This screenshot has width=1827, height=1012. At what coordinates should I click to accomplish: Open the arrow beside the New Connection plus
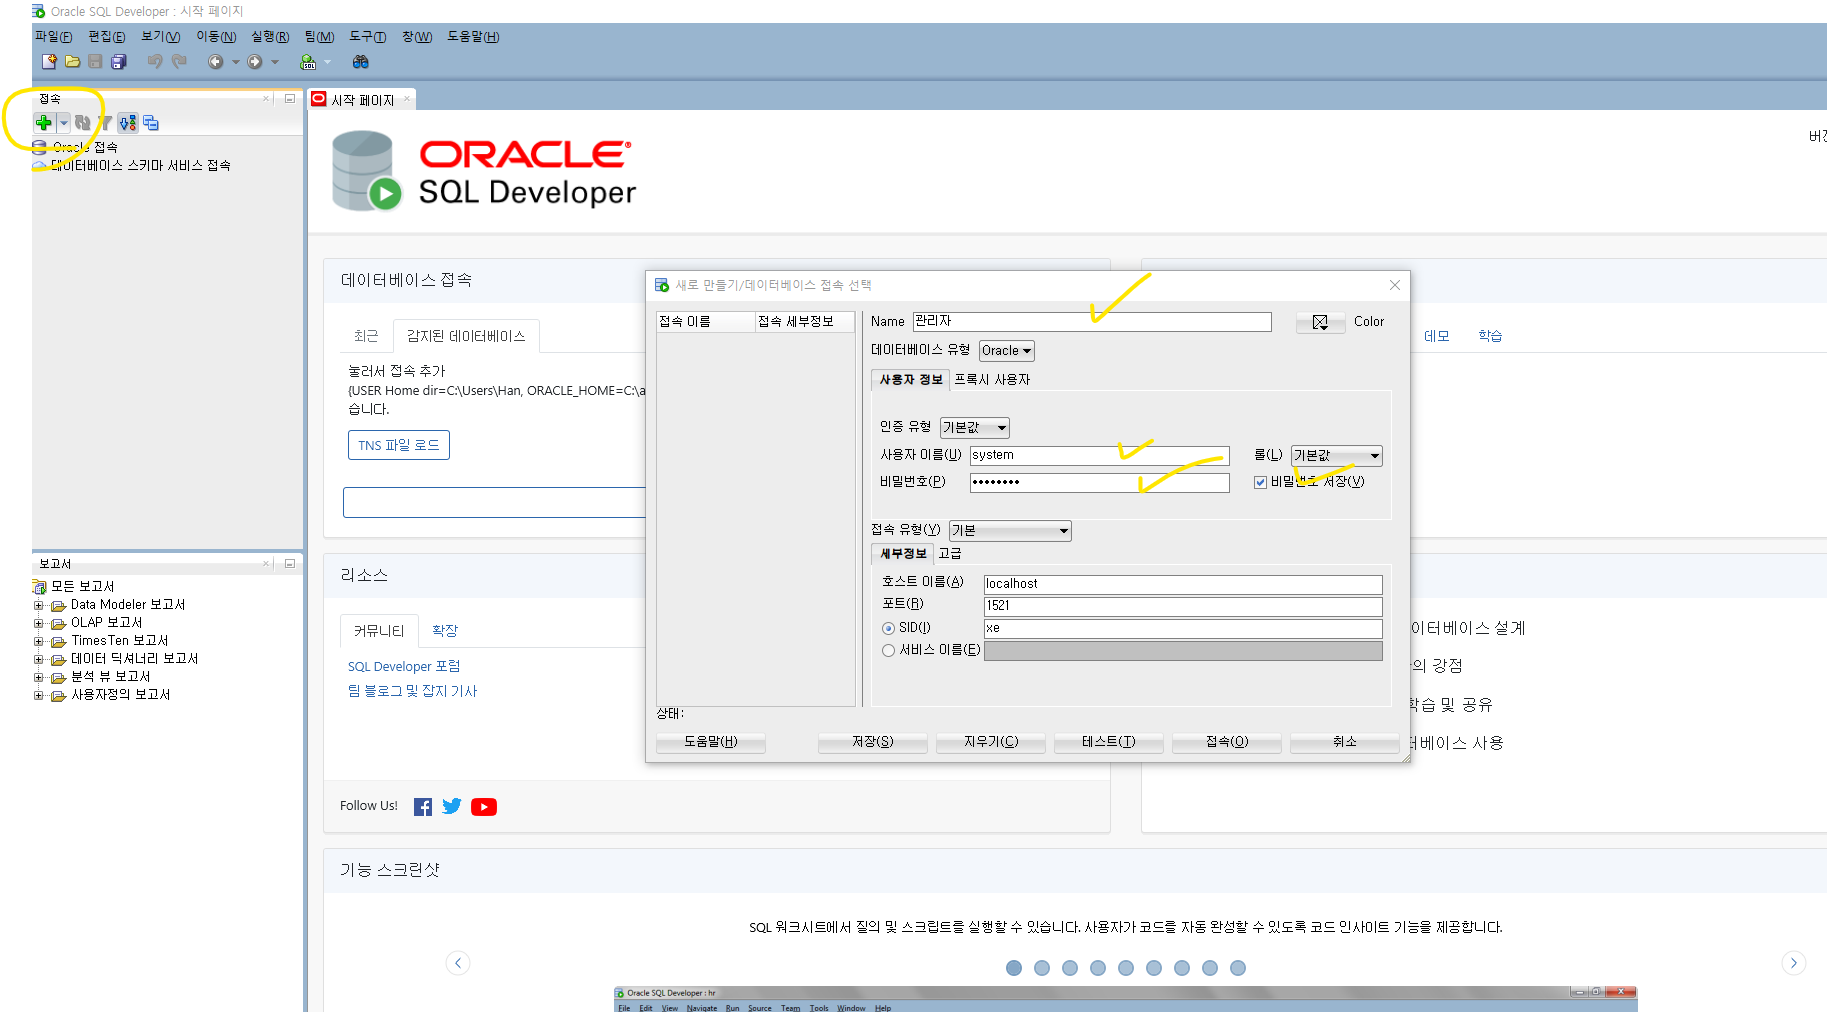[64, 123]
